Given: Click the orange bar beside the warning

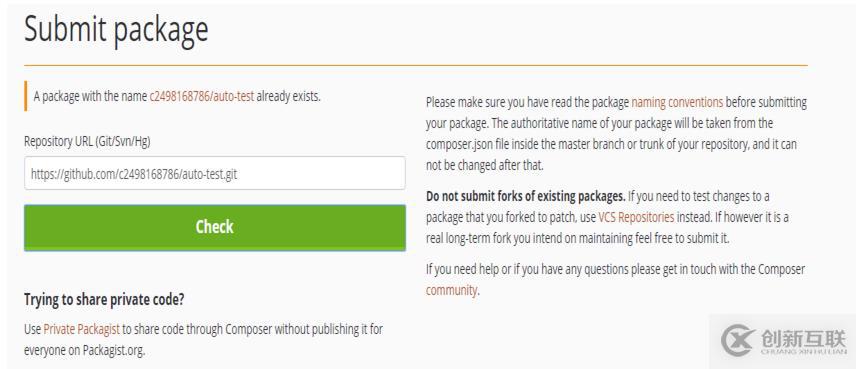Looking at the screenshot, I should click(26, 96).
